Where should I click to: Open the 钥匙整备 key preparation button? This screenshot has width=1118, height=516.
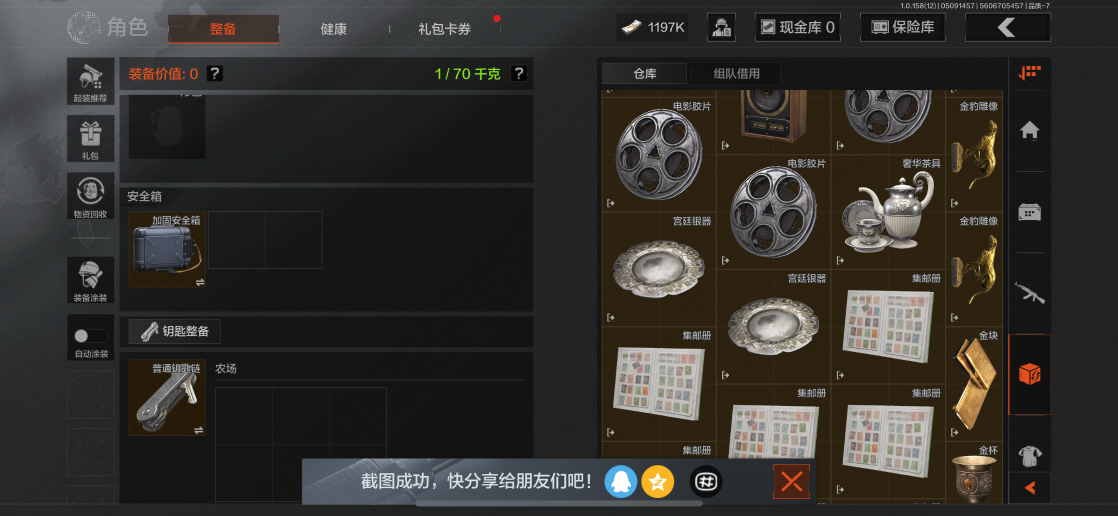175,331
